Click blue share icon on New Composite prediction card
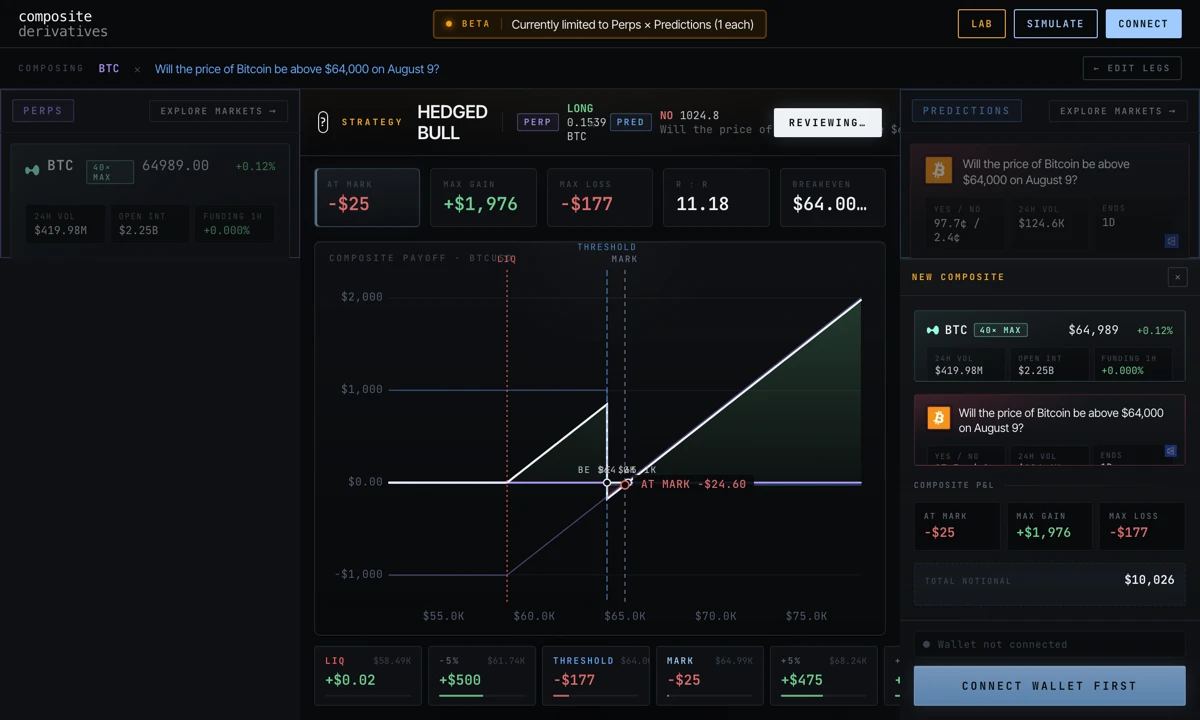The image size is (1200, 720). click(x=1171, y=451)
